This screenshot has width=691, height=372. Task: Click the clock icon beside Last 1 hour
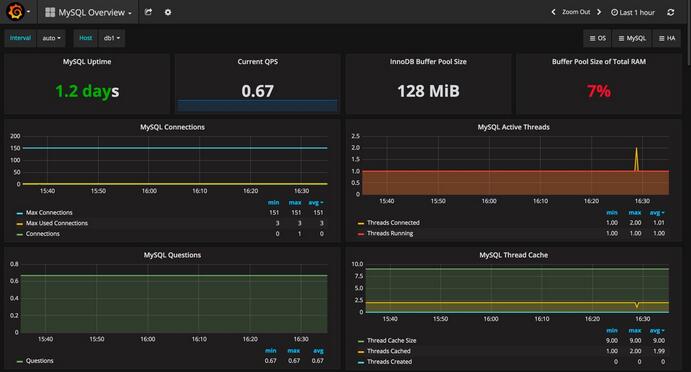[614, 12]
